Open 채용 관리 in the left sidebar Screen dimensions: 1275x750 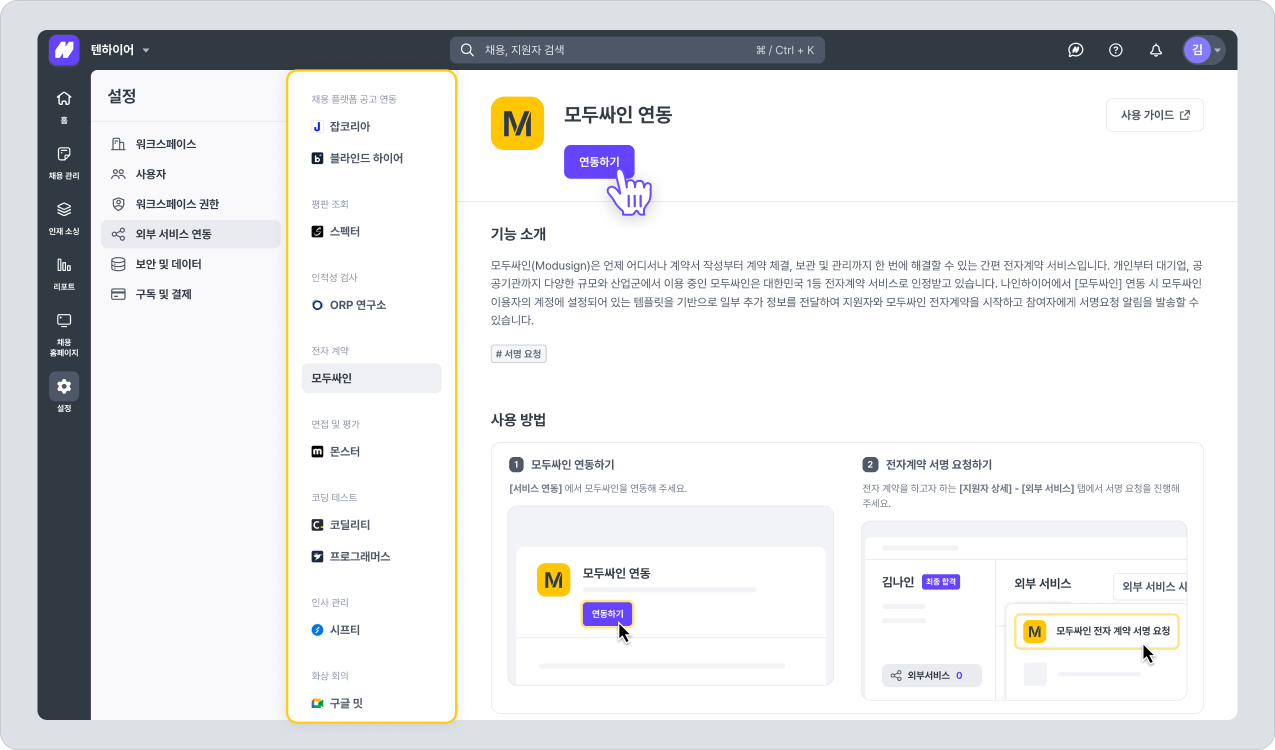[x=64, y=162]
